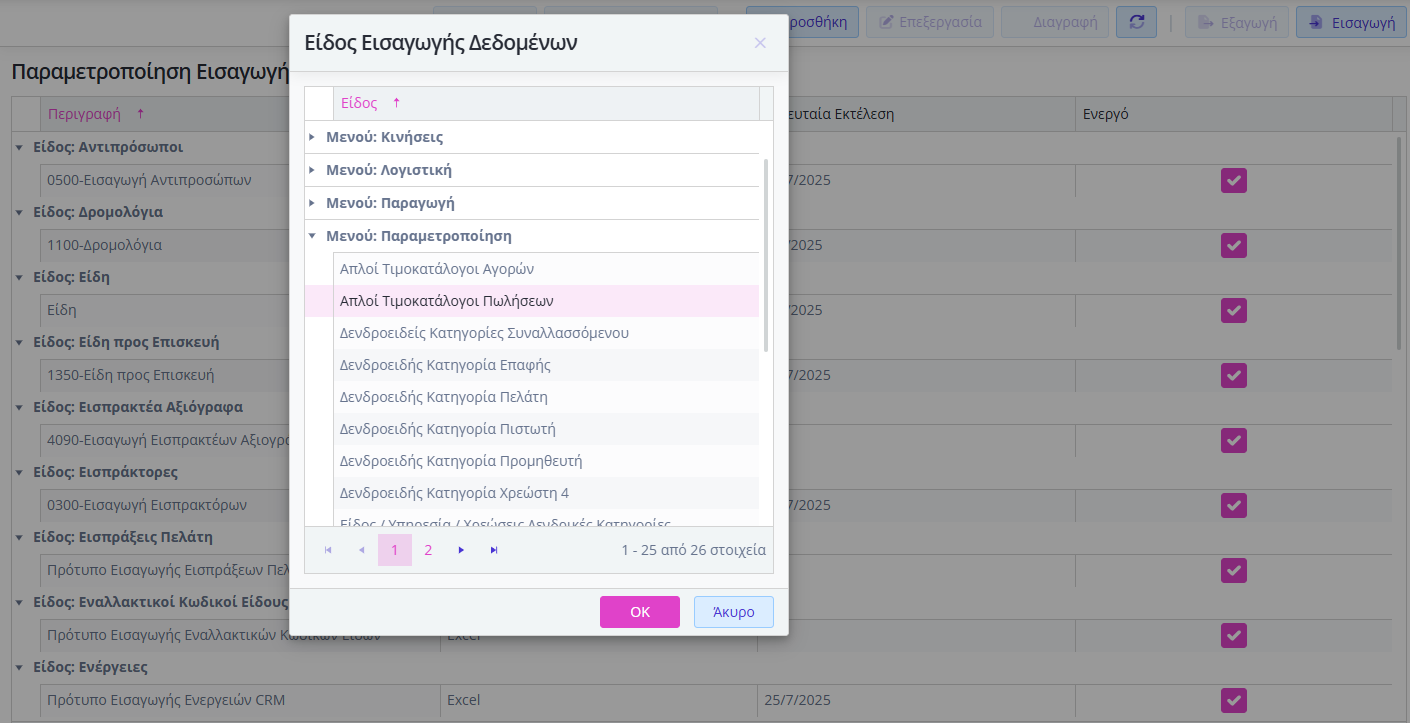Toggle Ενεργό checkbox for 1100-Δρομολόγια row
The image size is (1410, 723).
click(1233, 245)
